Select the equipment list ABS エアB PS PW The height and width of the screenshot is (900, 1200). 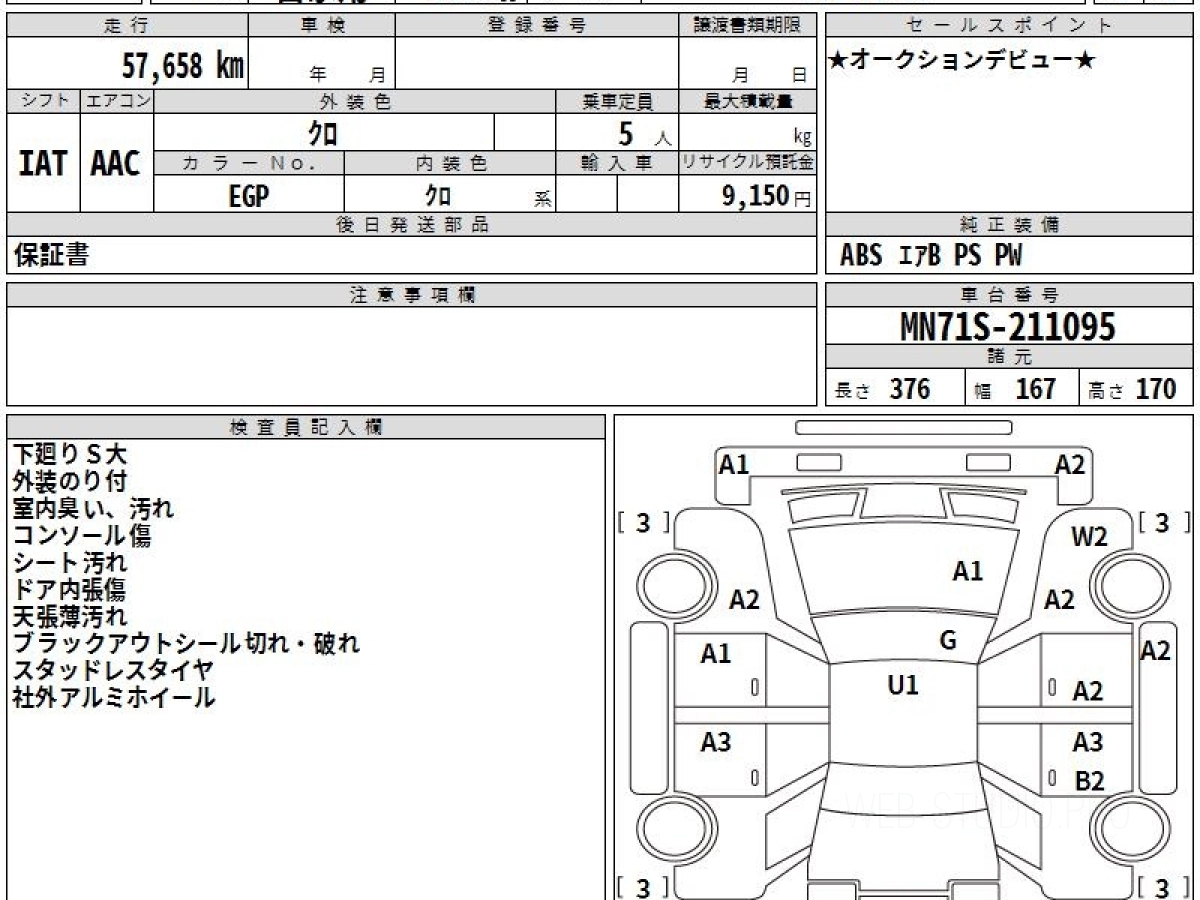pos(931,256)
